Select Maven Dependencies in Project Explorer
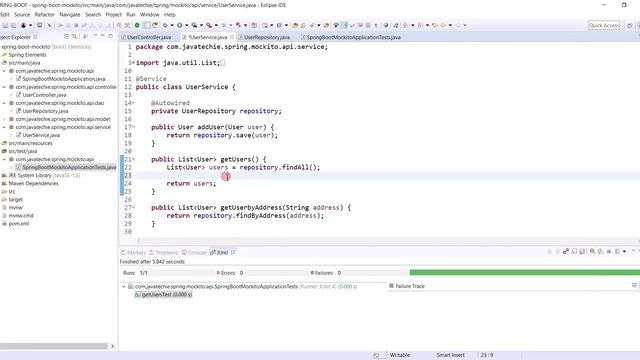This screenshot has width=640, height=360. [x=33, y=183]
